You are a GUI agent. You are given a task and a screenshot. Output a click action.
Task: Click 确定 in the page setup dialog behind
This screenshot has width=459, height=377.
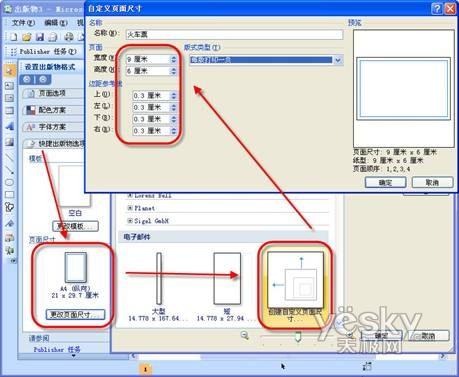coord(382,336)
